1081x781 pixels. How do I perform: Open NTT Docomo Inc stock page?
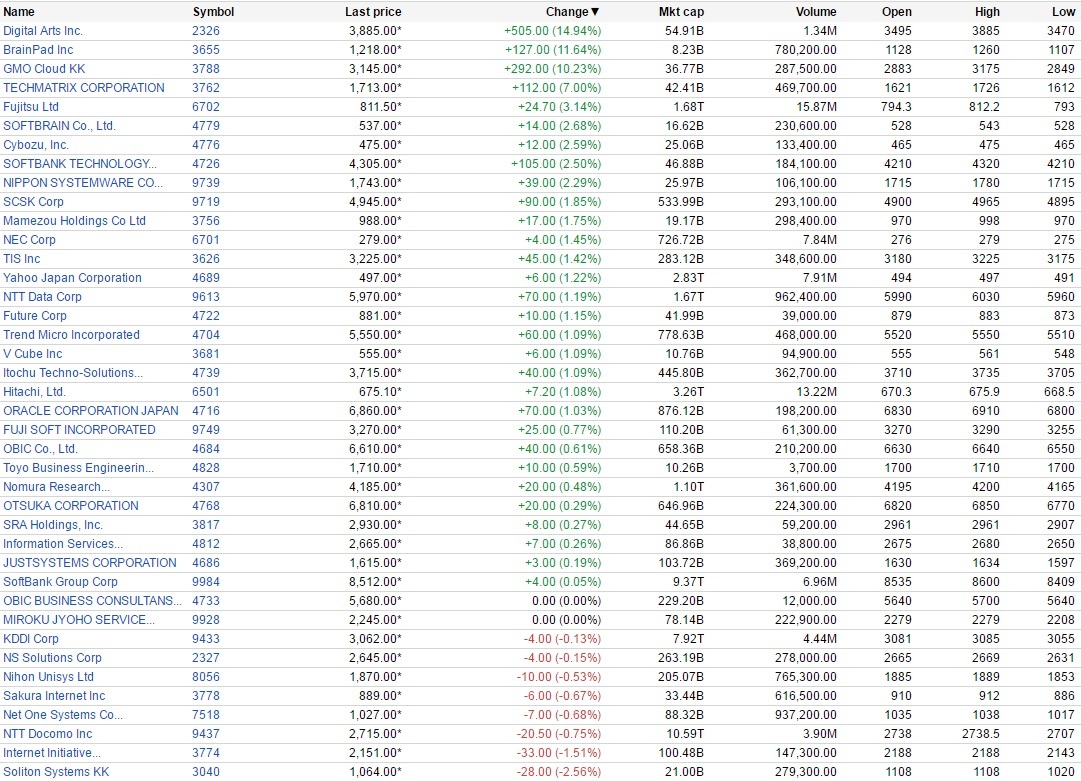click(x=47, y=734)
